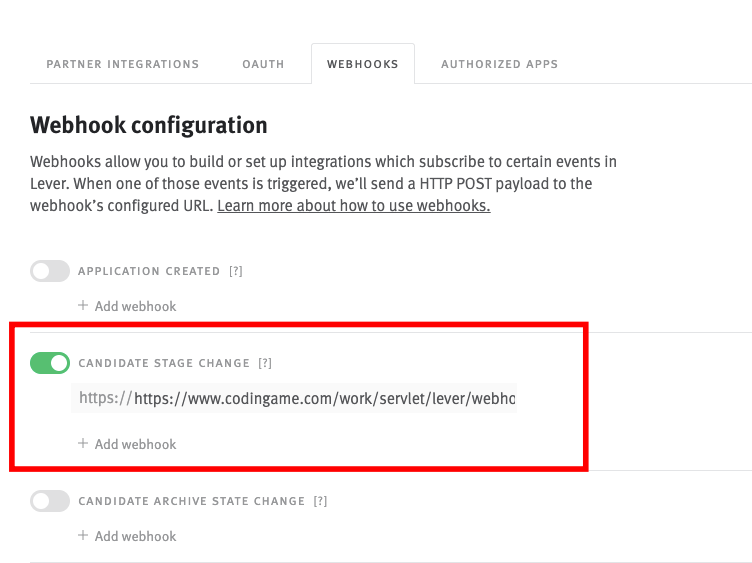Switch to the Partner Integrations tab
This screenshot has height=563, width=752.
[123, 64]
